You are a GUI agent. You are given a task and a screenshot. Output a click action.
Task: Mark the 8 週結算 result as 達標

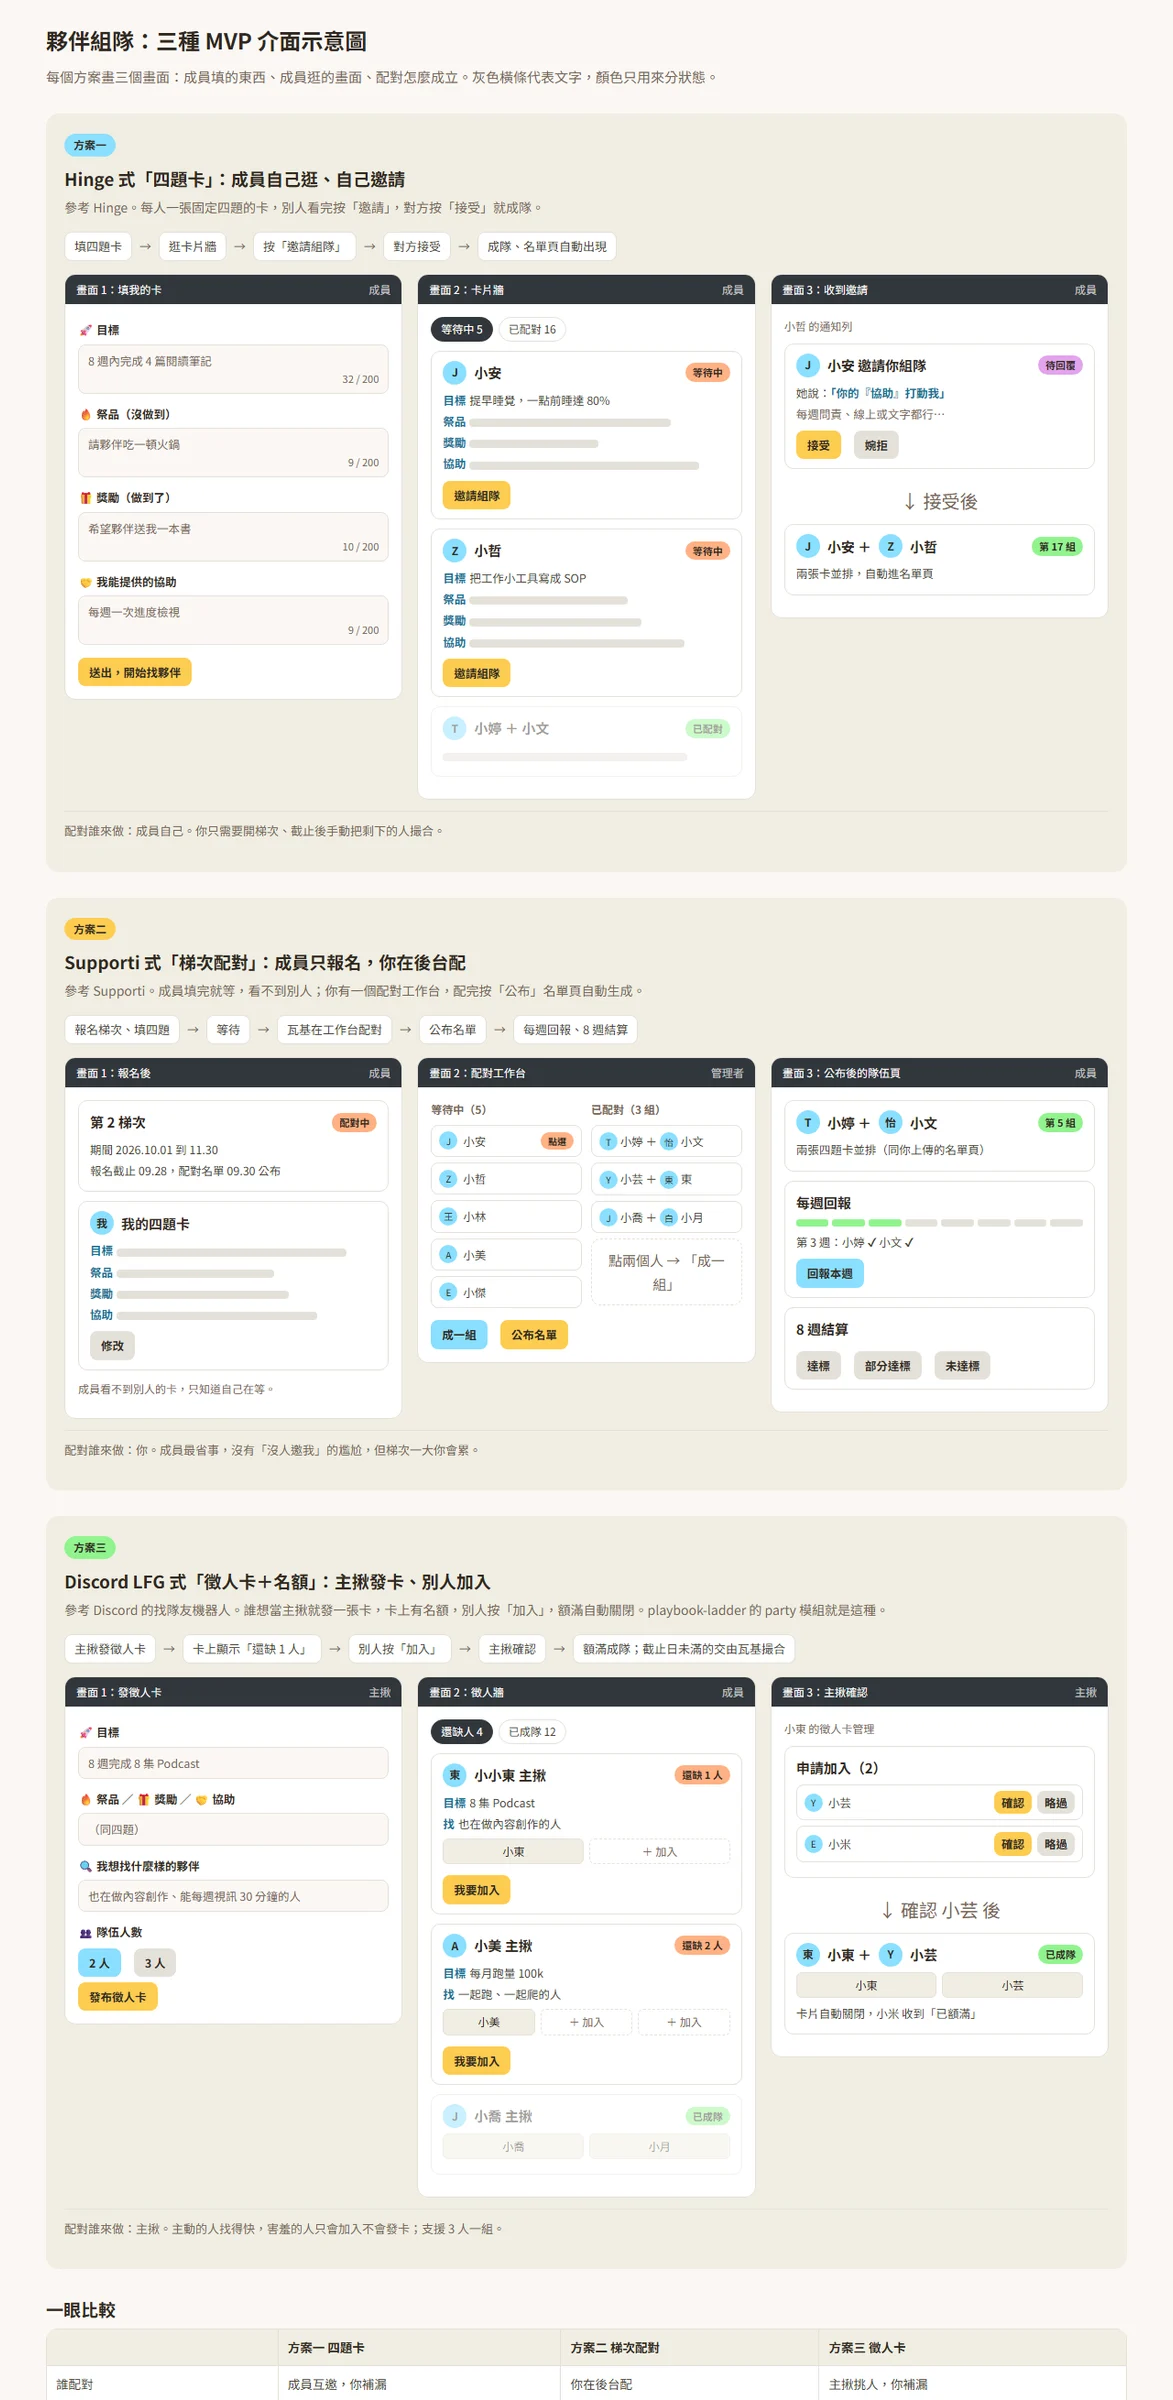pyautogui.click(x=819, y=1366)
